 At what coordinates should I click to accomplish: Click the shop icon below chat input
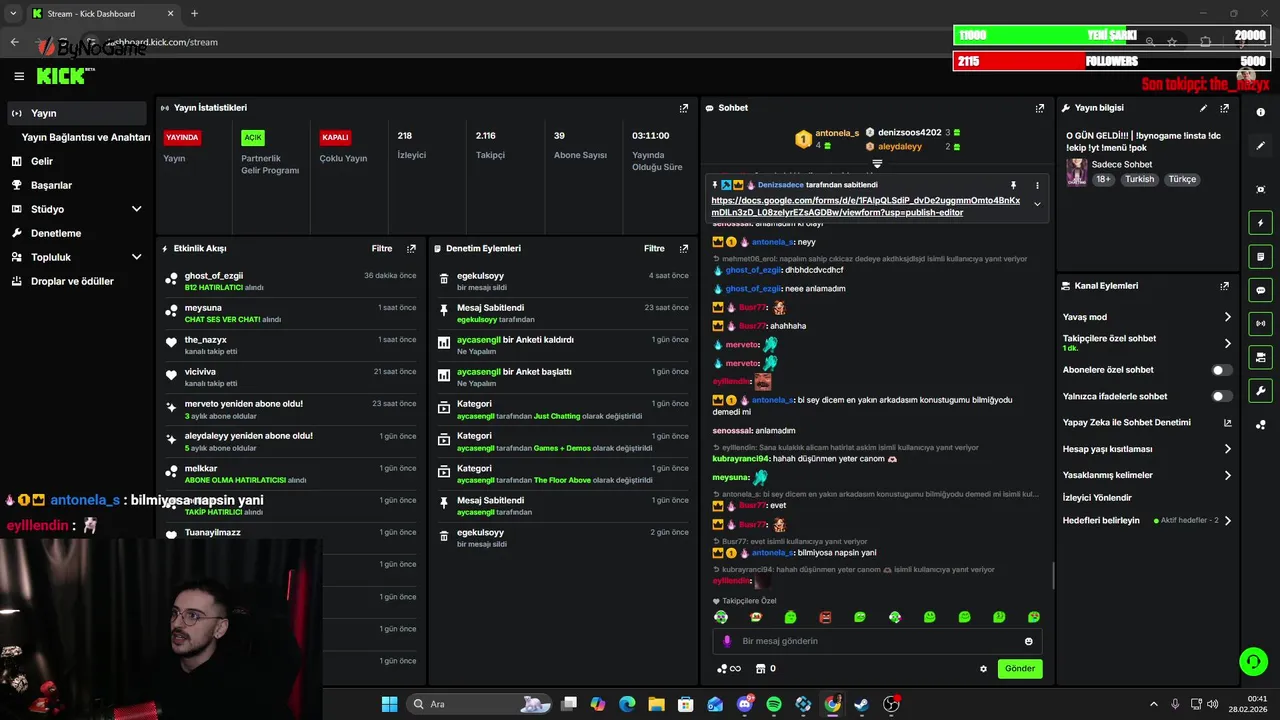[x=760, y=669]
